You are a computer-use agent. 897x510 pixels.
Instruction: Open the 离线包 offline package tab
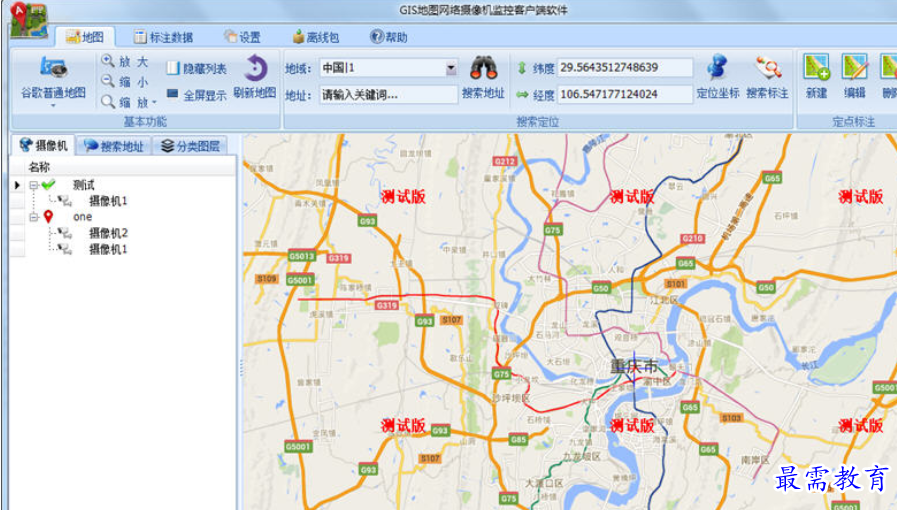(316, 37)
